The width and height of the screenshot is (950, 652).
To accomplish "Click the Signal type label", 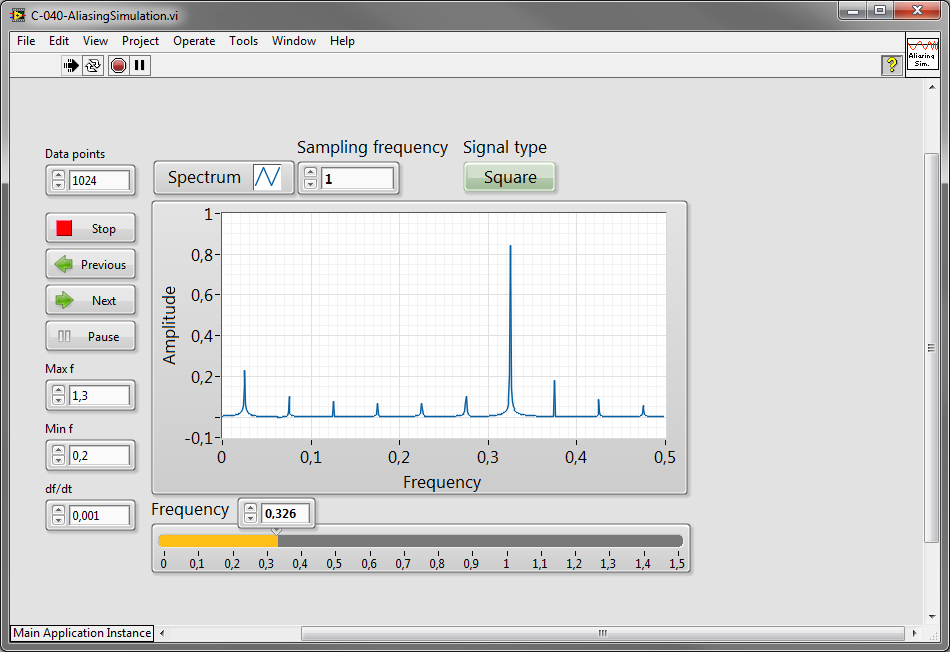I will (505, 147).
